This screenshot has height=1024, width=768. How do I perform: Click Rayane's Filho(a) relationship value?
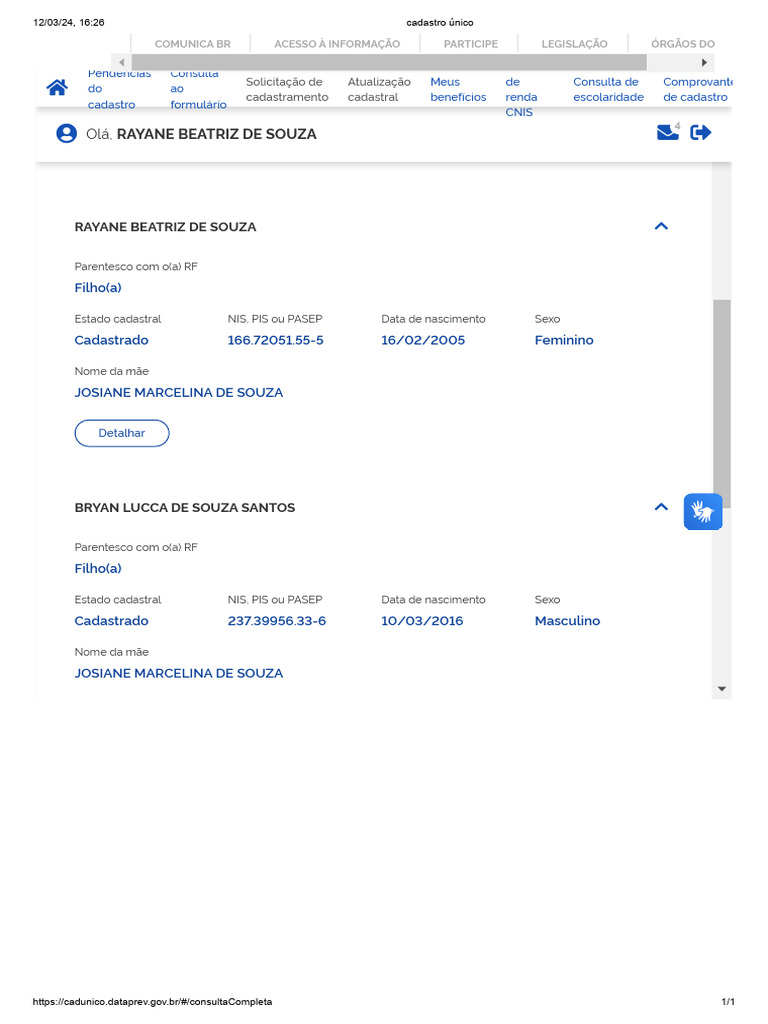[98, 288]
